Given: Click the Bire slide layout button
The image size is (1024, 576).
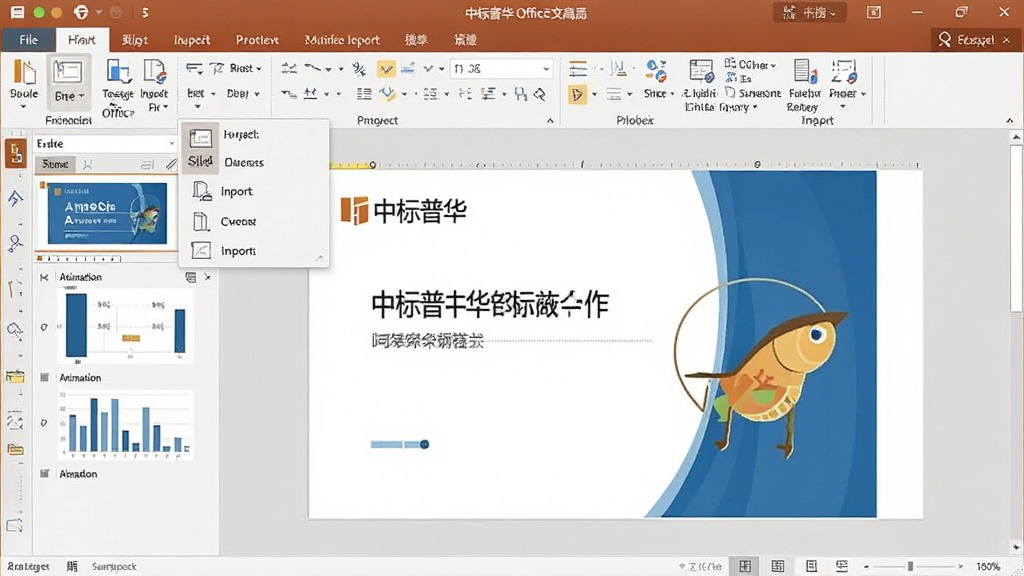Looking at the screenshot, I should (x=69, y=80).
